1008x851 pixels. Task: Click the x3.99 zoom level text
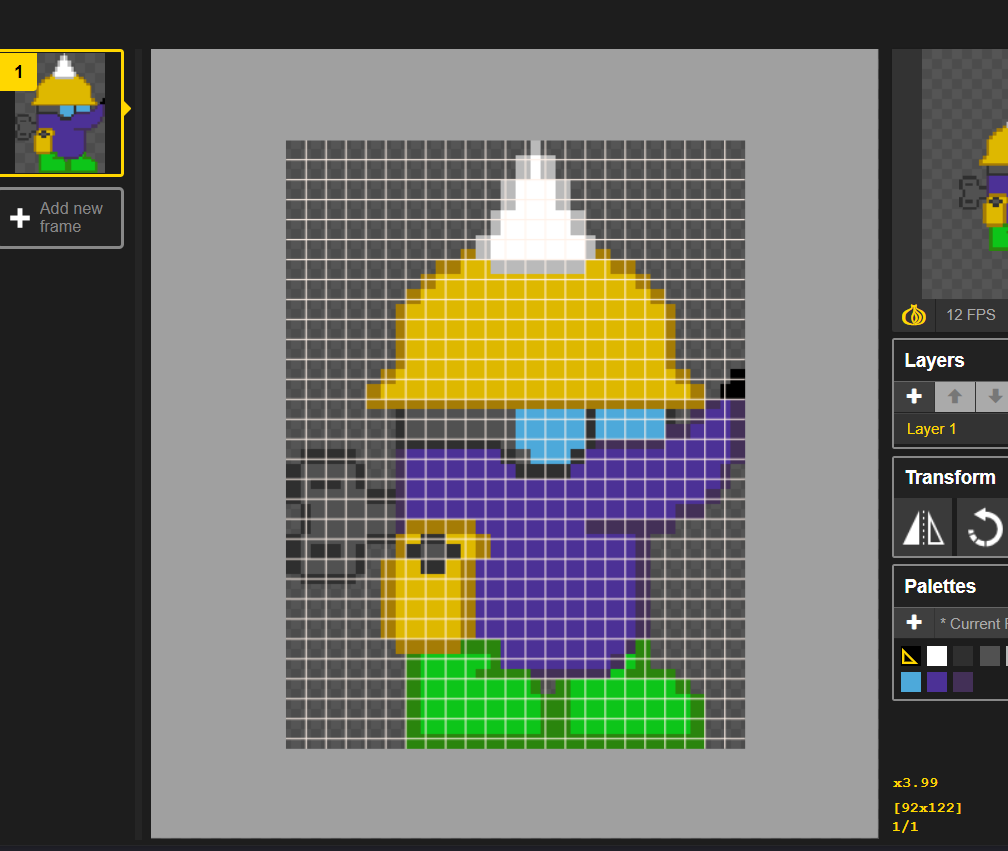coord(915,783)
